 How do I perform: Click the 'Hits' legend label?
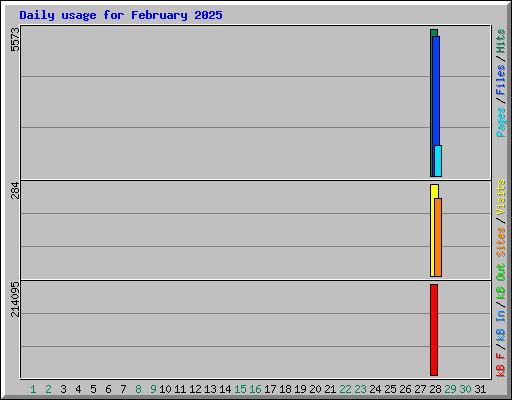click(x=500, y=41)
